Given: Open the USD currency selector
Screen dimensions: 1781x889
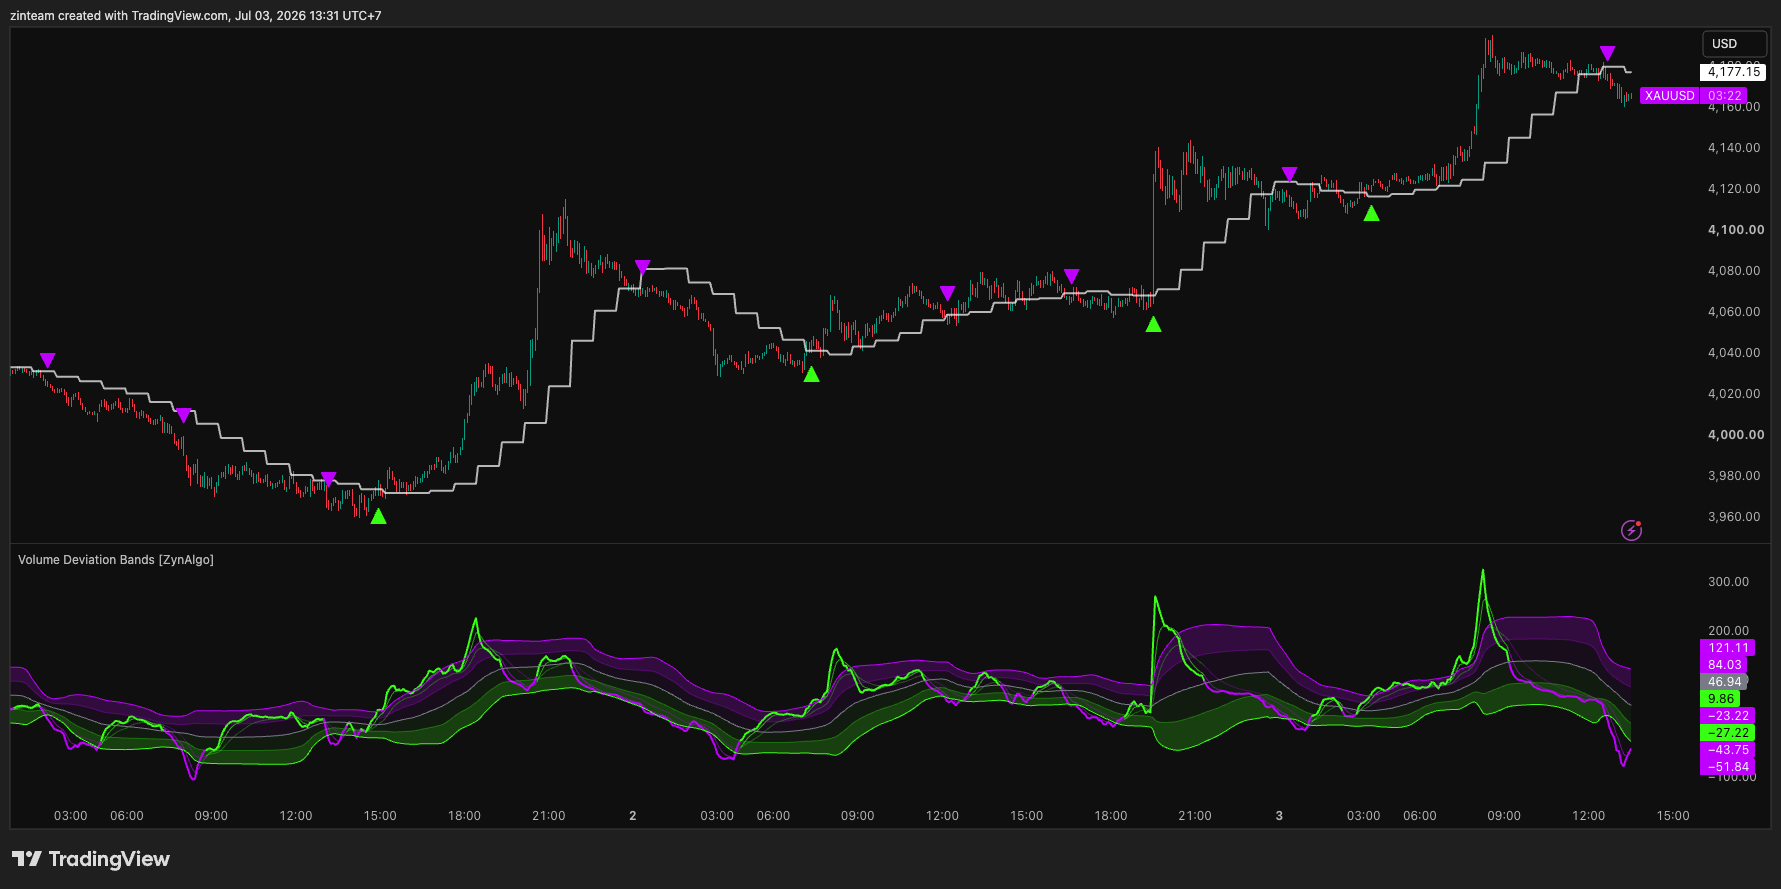Looking at the screenshot, I should [1734, 44].
